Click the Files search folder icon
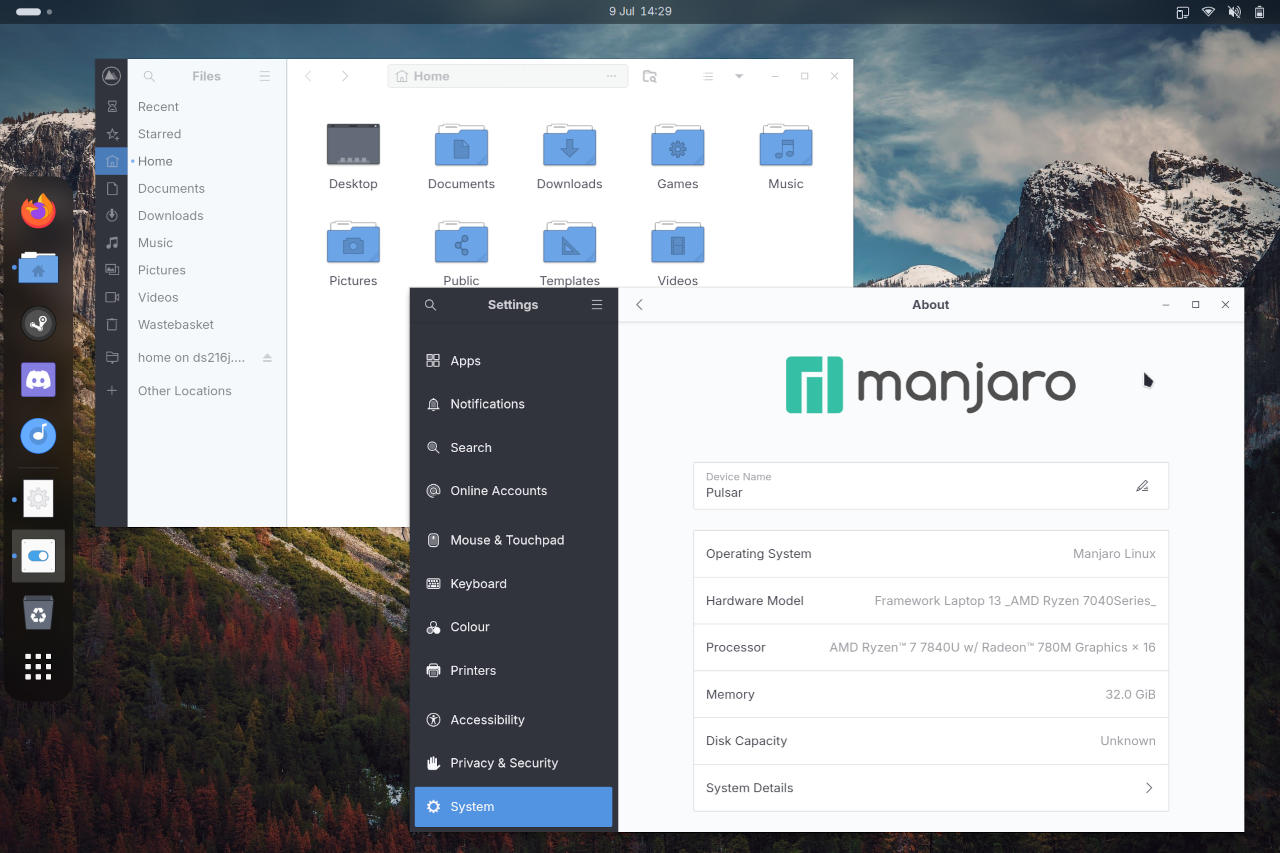This screenshot has height=853, width=1280. pos(650,76)
